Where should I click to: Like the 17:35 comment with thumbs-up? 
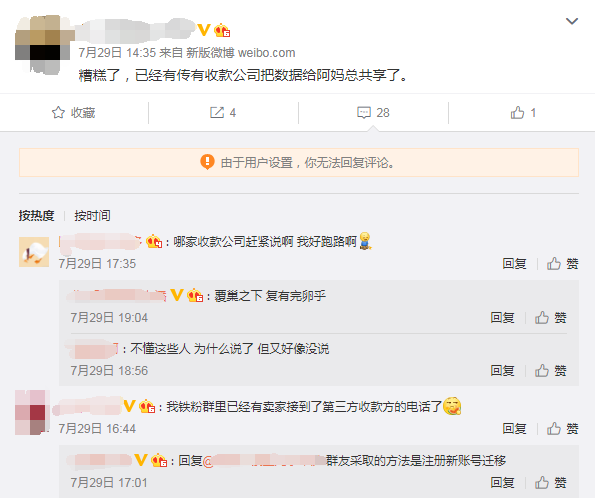pyautogui.click(x=554, y=263)
